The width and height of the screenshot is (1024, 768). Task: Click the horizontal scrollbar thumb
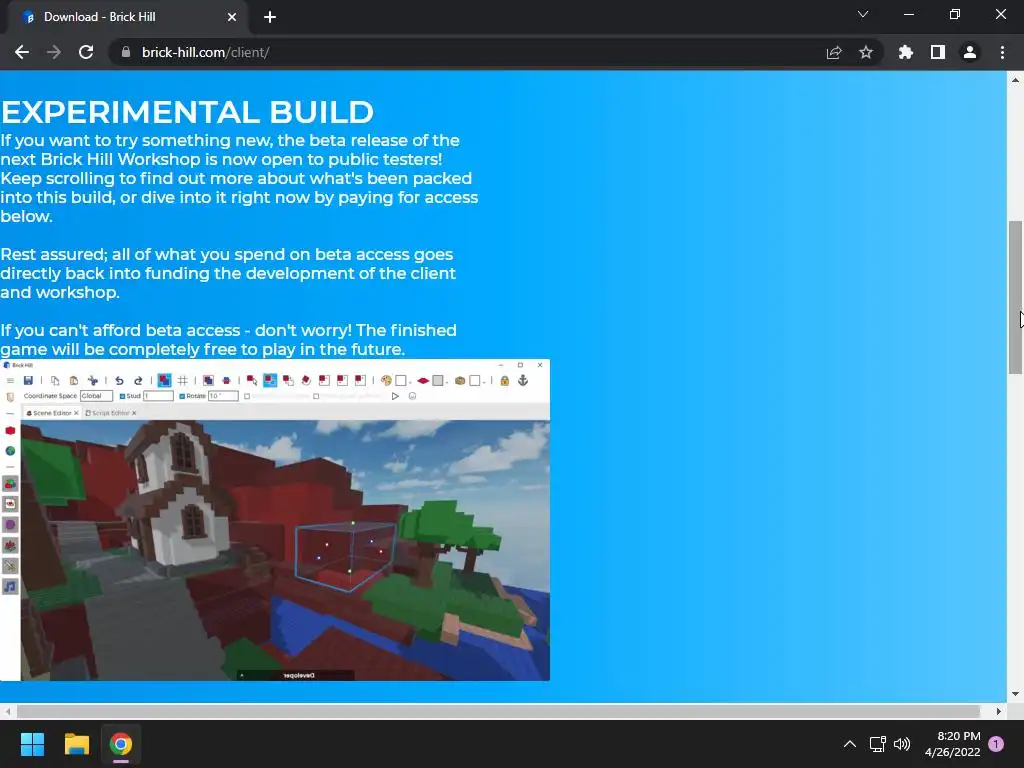[498, 711]
